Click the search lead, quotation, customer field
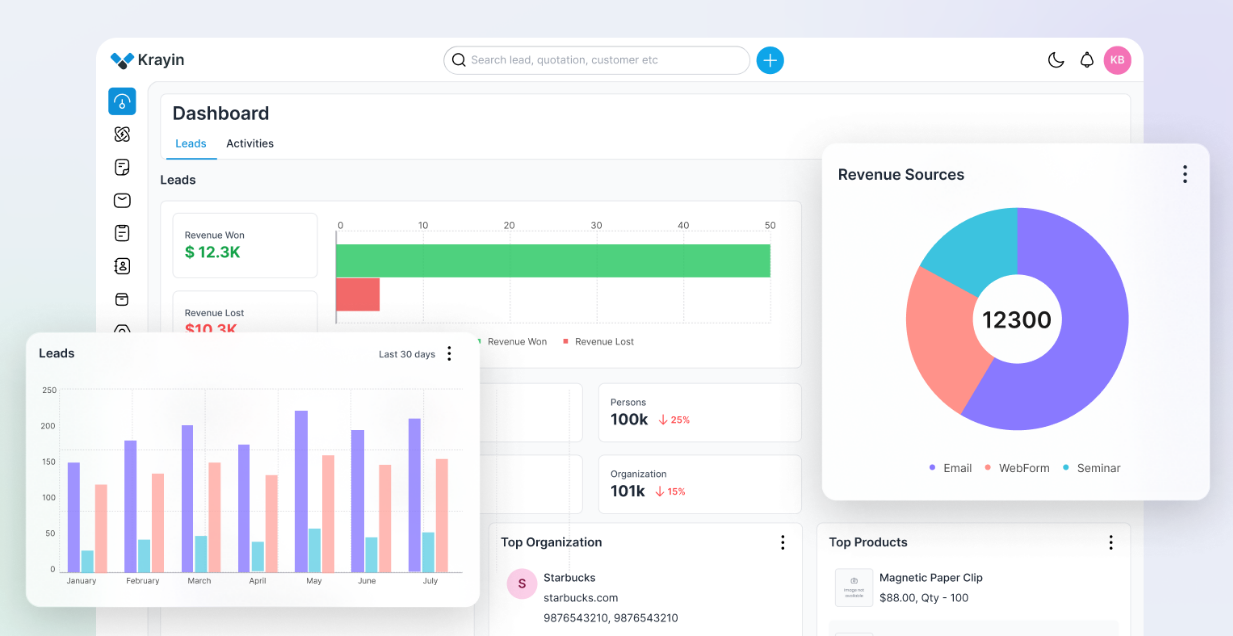Image resolution: width=1233 pixels, height=636 pixels. pyautogui.click(x=596, y=60)
